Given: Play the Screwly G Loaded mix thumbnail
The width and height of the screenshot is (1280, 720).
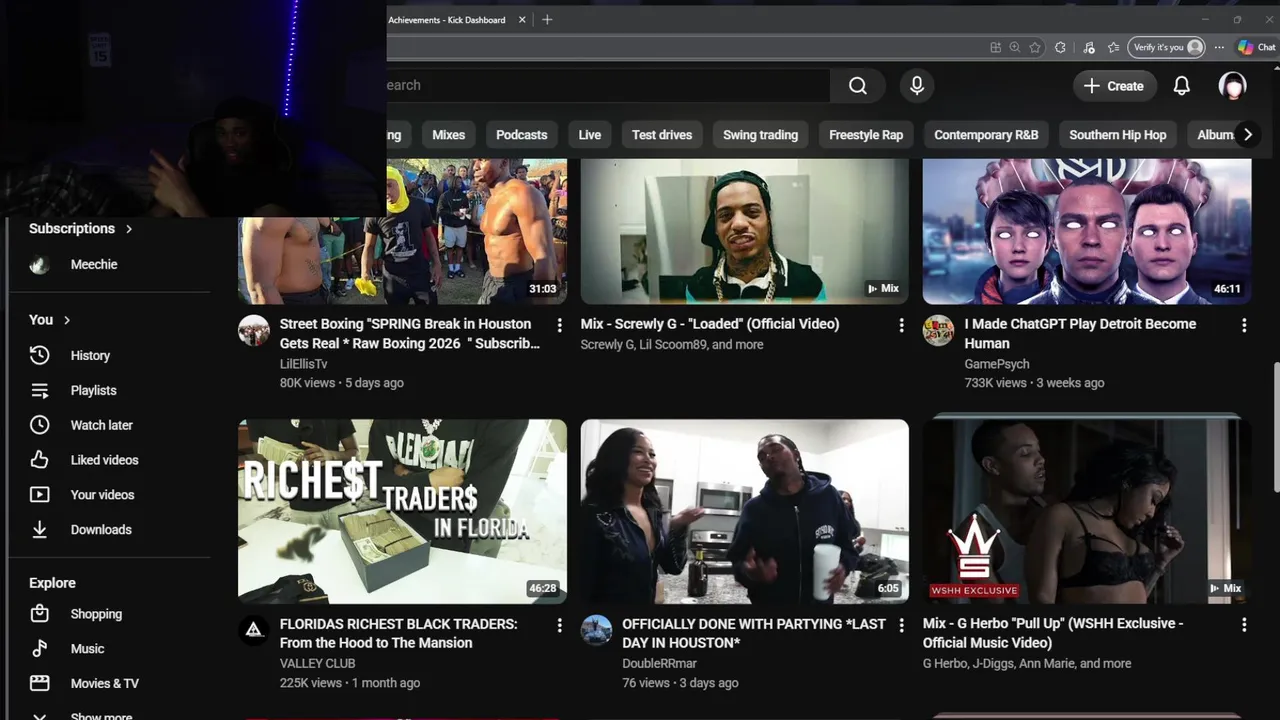Looking at the screenshot, I should coord(745,231).
